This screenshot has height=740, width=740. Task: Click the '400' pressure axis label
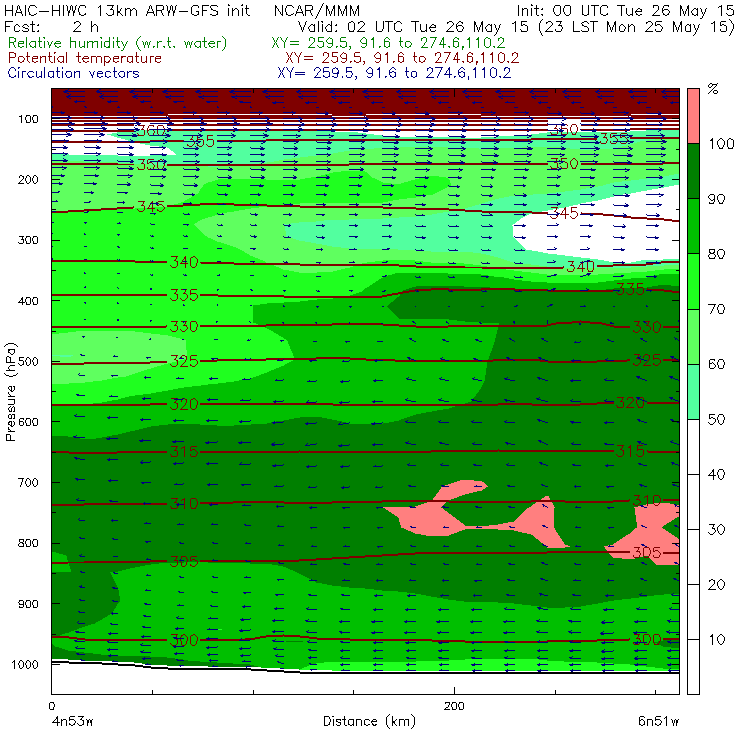pyautogui.click(x=28, y=301)
